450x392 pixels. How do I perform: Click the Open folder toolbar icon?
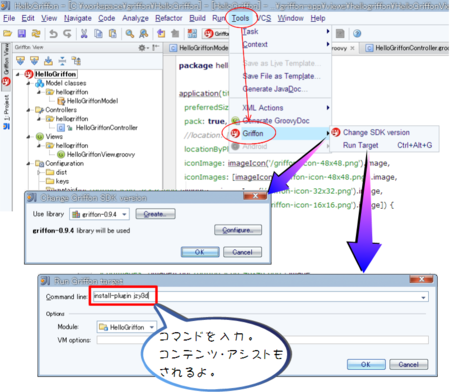click(x=7, y=33)
